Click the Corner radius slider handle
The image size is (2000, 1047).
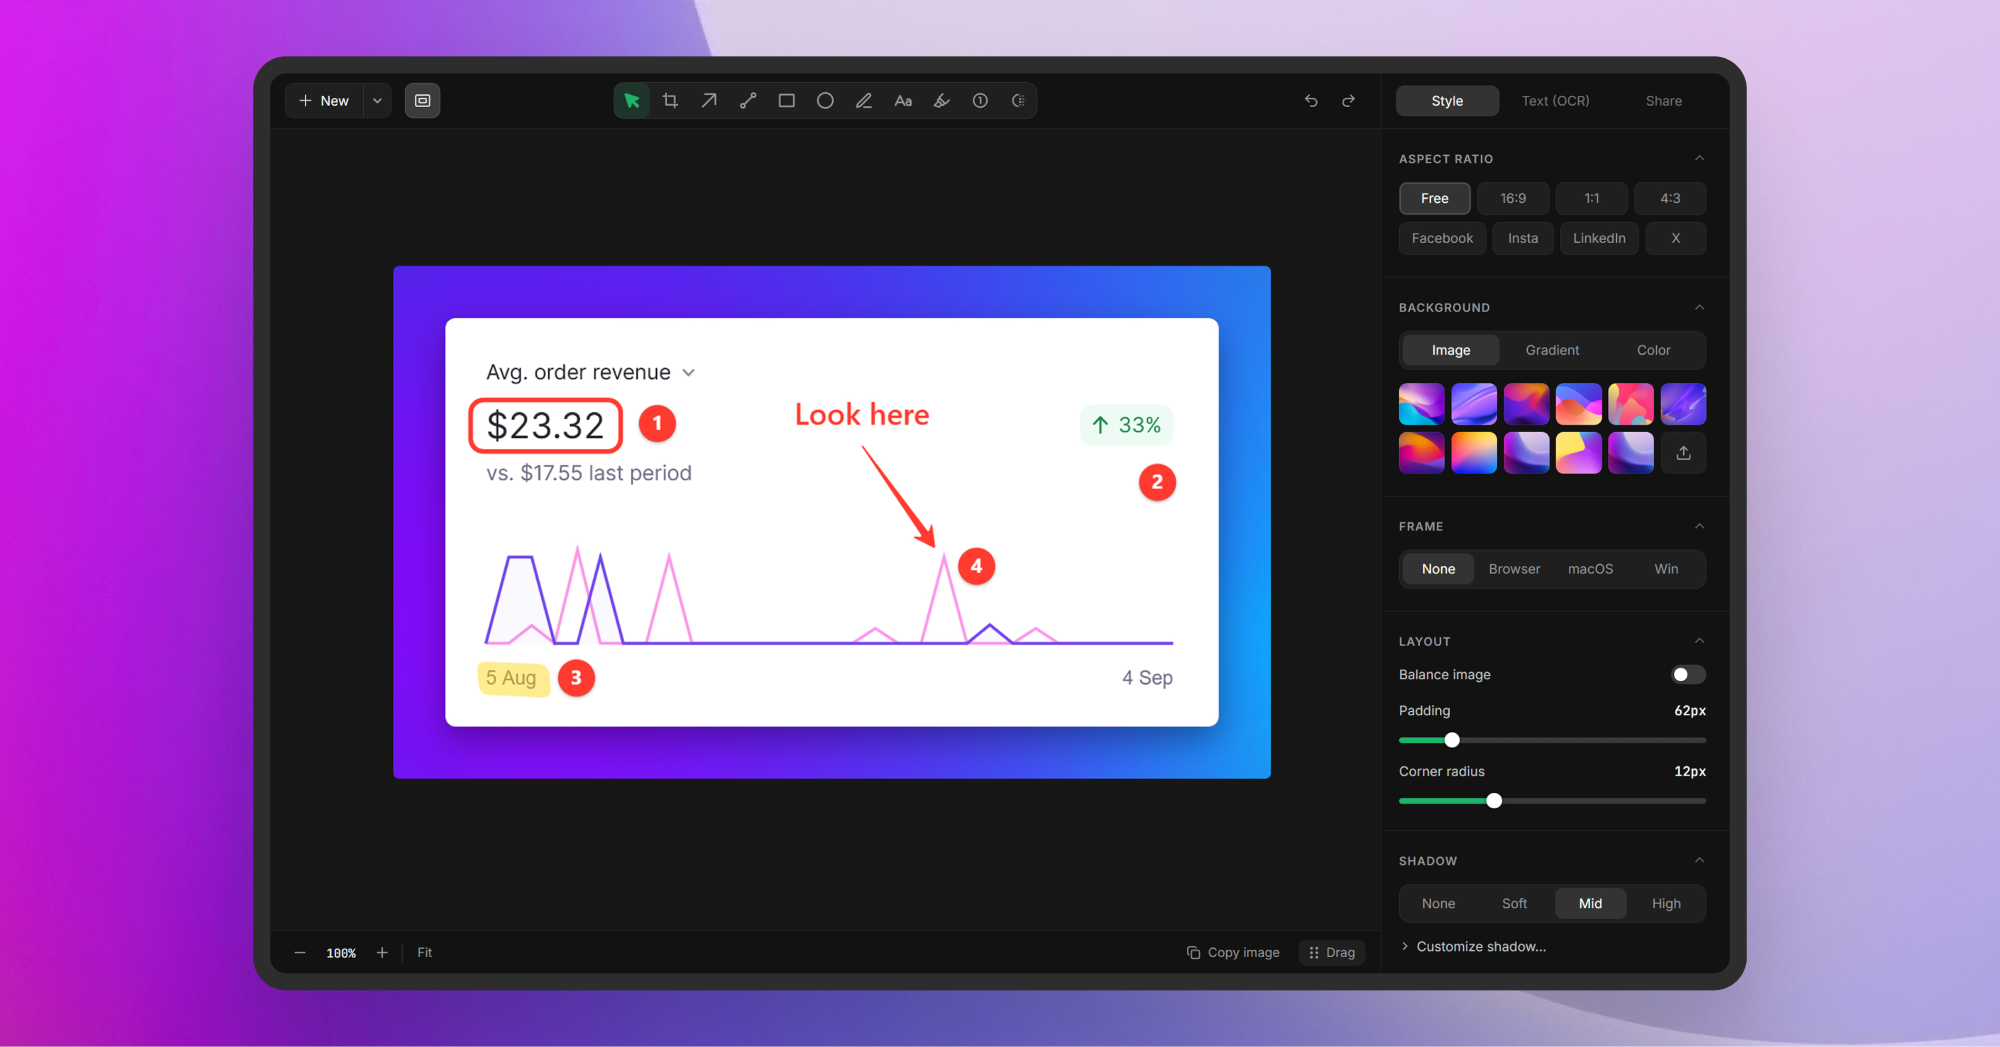pyautogui.click(x=1494, y=802)
